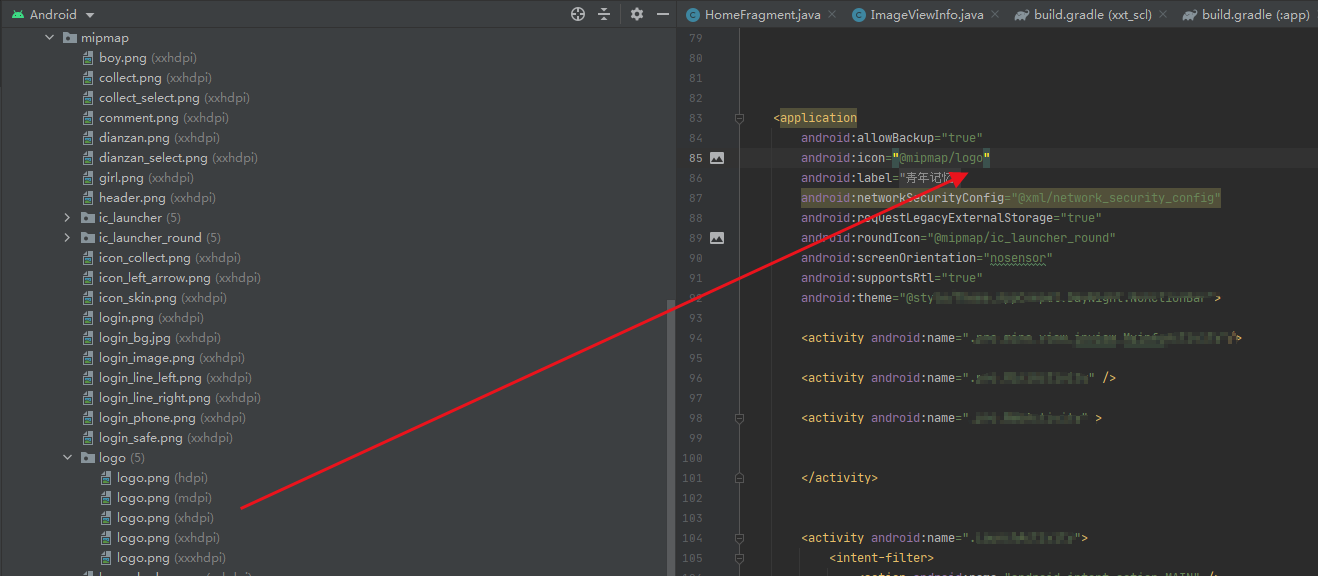Close the ImageViewInfo.java tab
The width and height of the screenshot is (1318, 576).
click(x=996, y=15)
